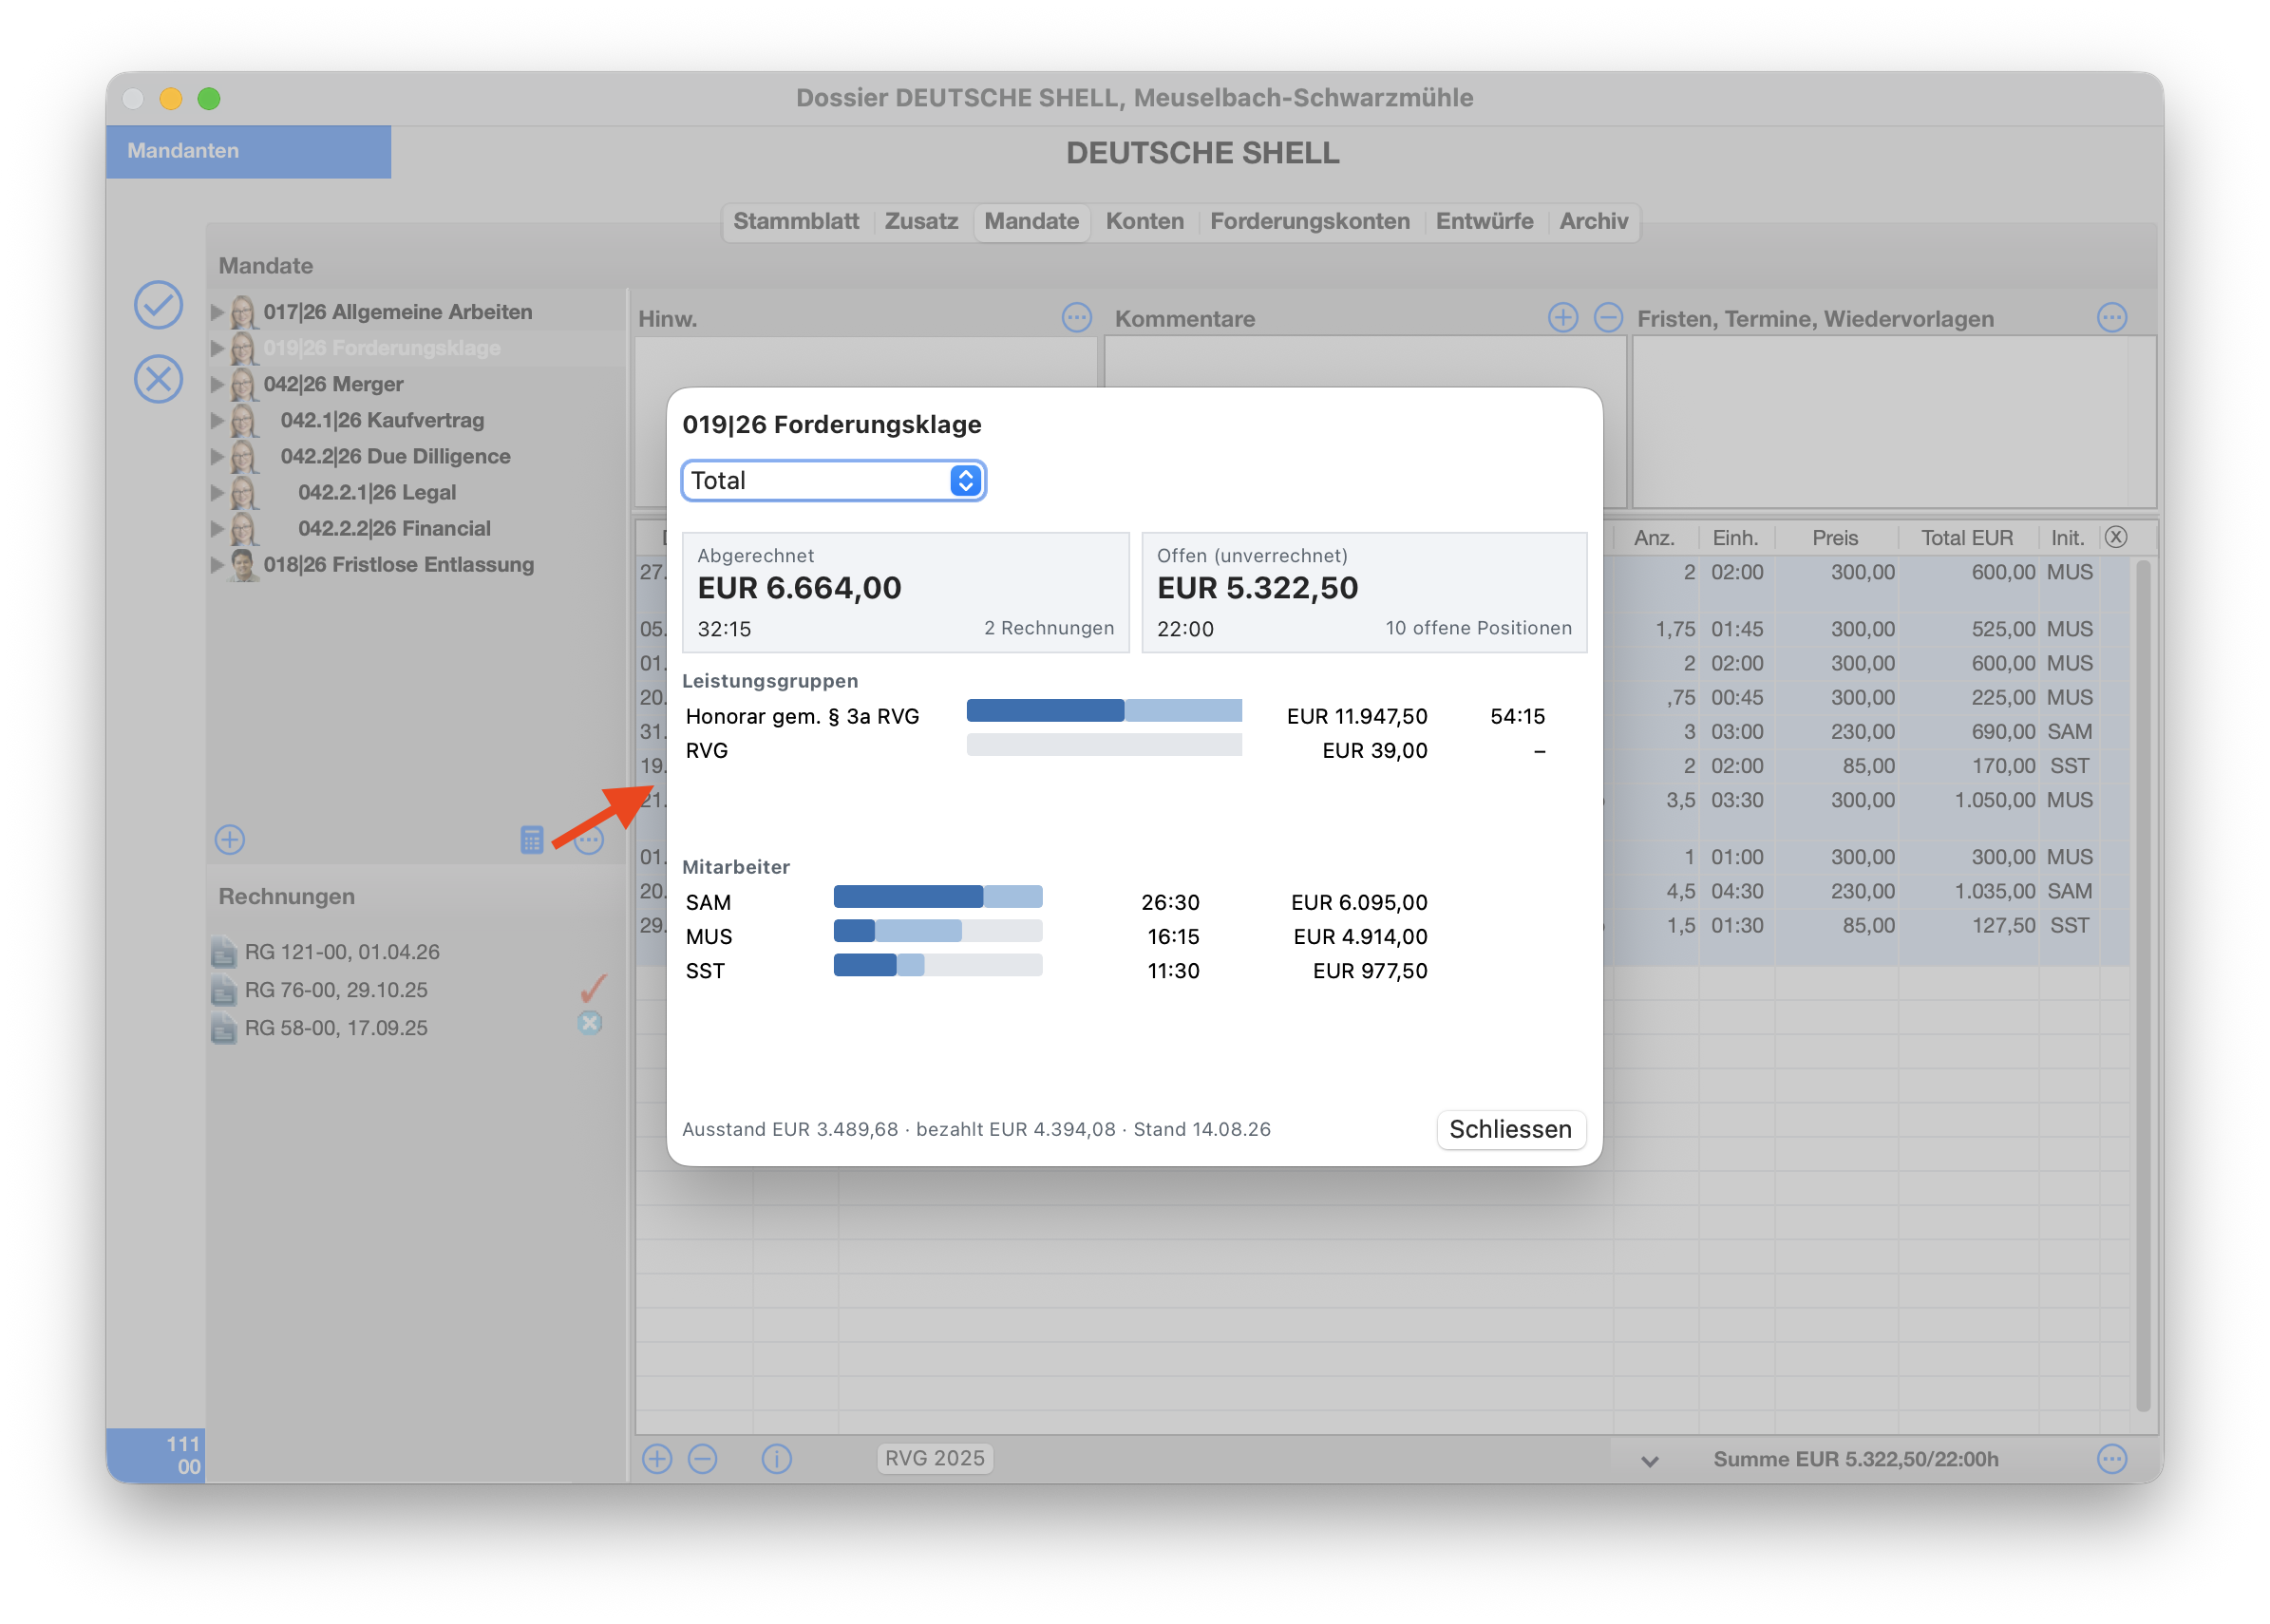Switch to the Entwürfe tab
2270x1624 pixels.
click(1484, 221)
